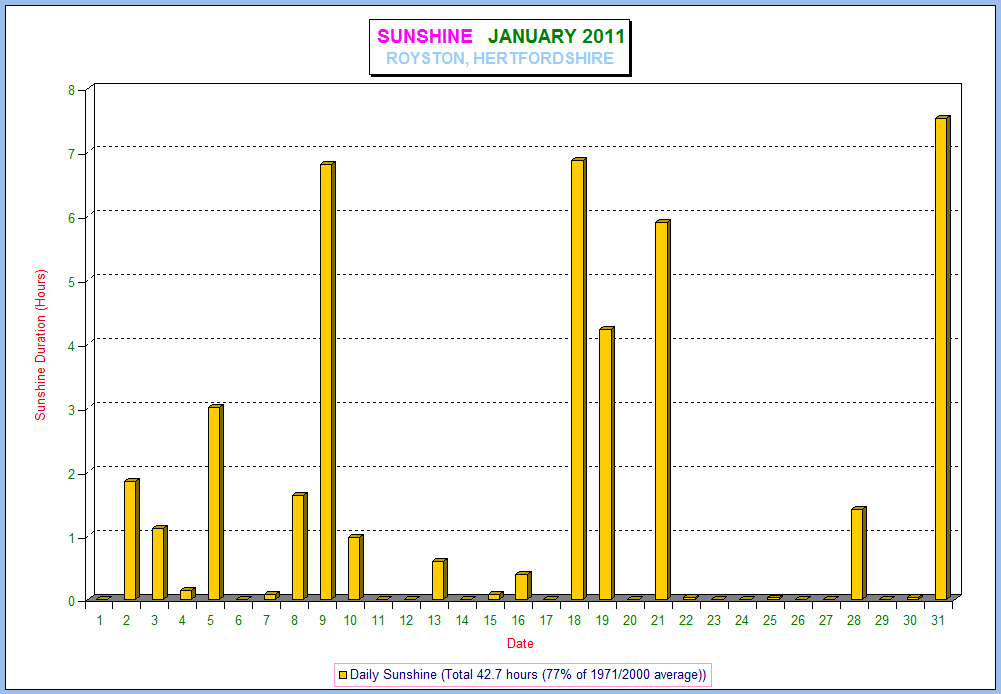Click the legend text 'Daily Sunshine (Total 42.7 hours'
This screenshot has height=694, width=1001.
pos(444,675)
